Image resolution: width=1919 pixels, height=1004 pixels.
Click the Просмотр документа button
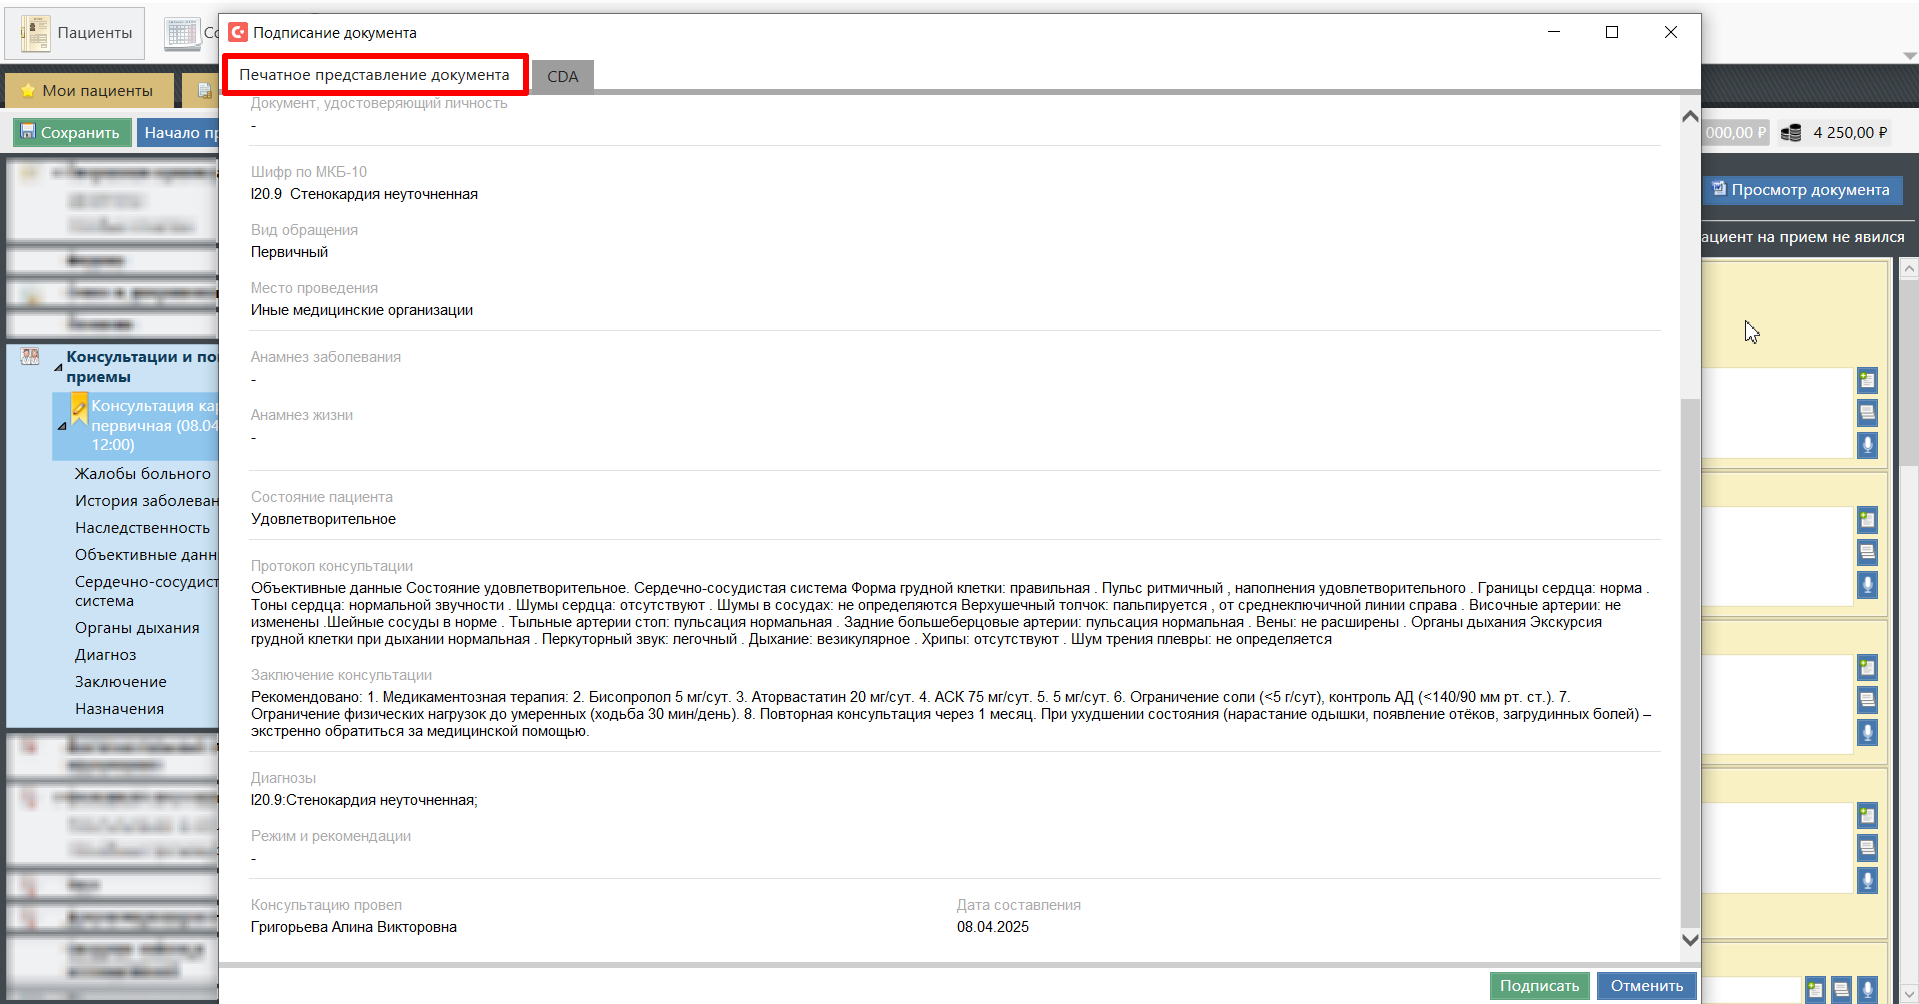click(1800, 190)
